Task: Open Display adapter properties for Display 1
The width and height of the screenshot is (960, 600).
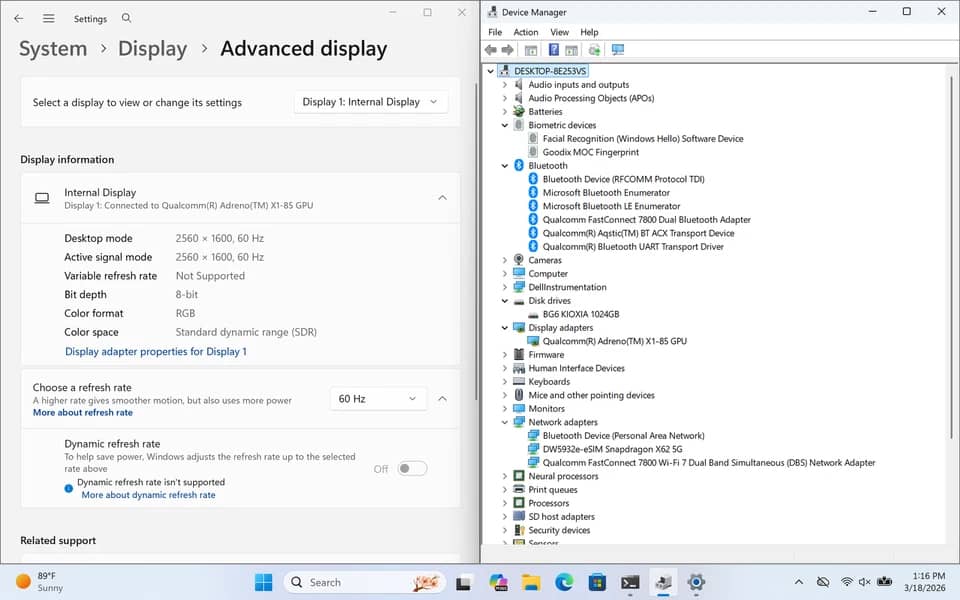Action: [x=156, y=351]
